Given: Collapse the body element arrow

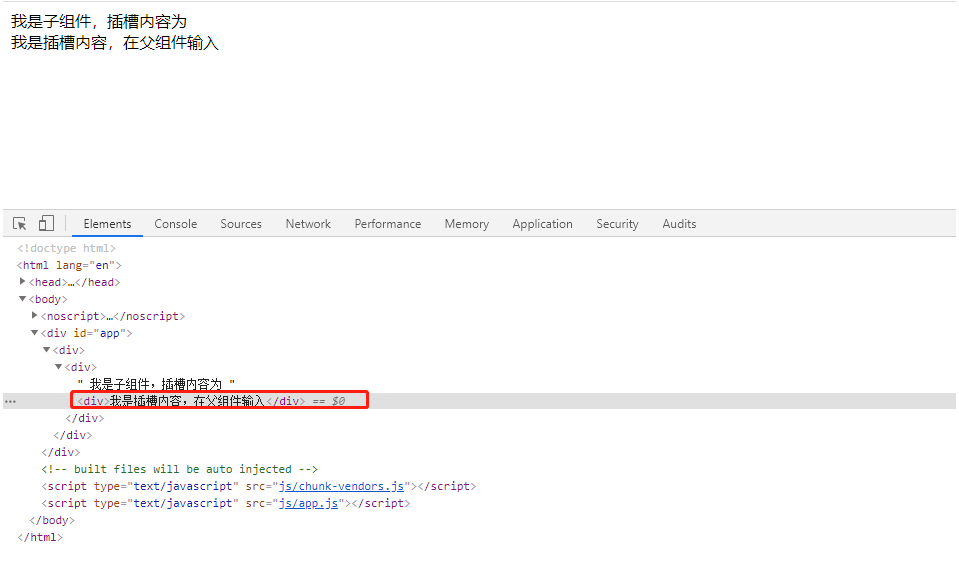Looking at the screenshot, I should [23, 299].
